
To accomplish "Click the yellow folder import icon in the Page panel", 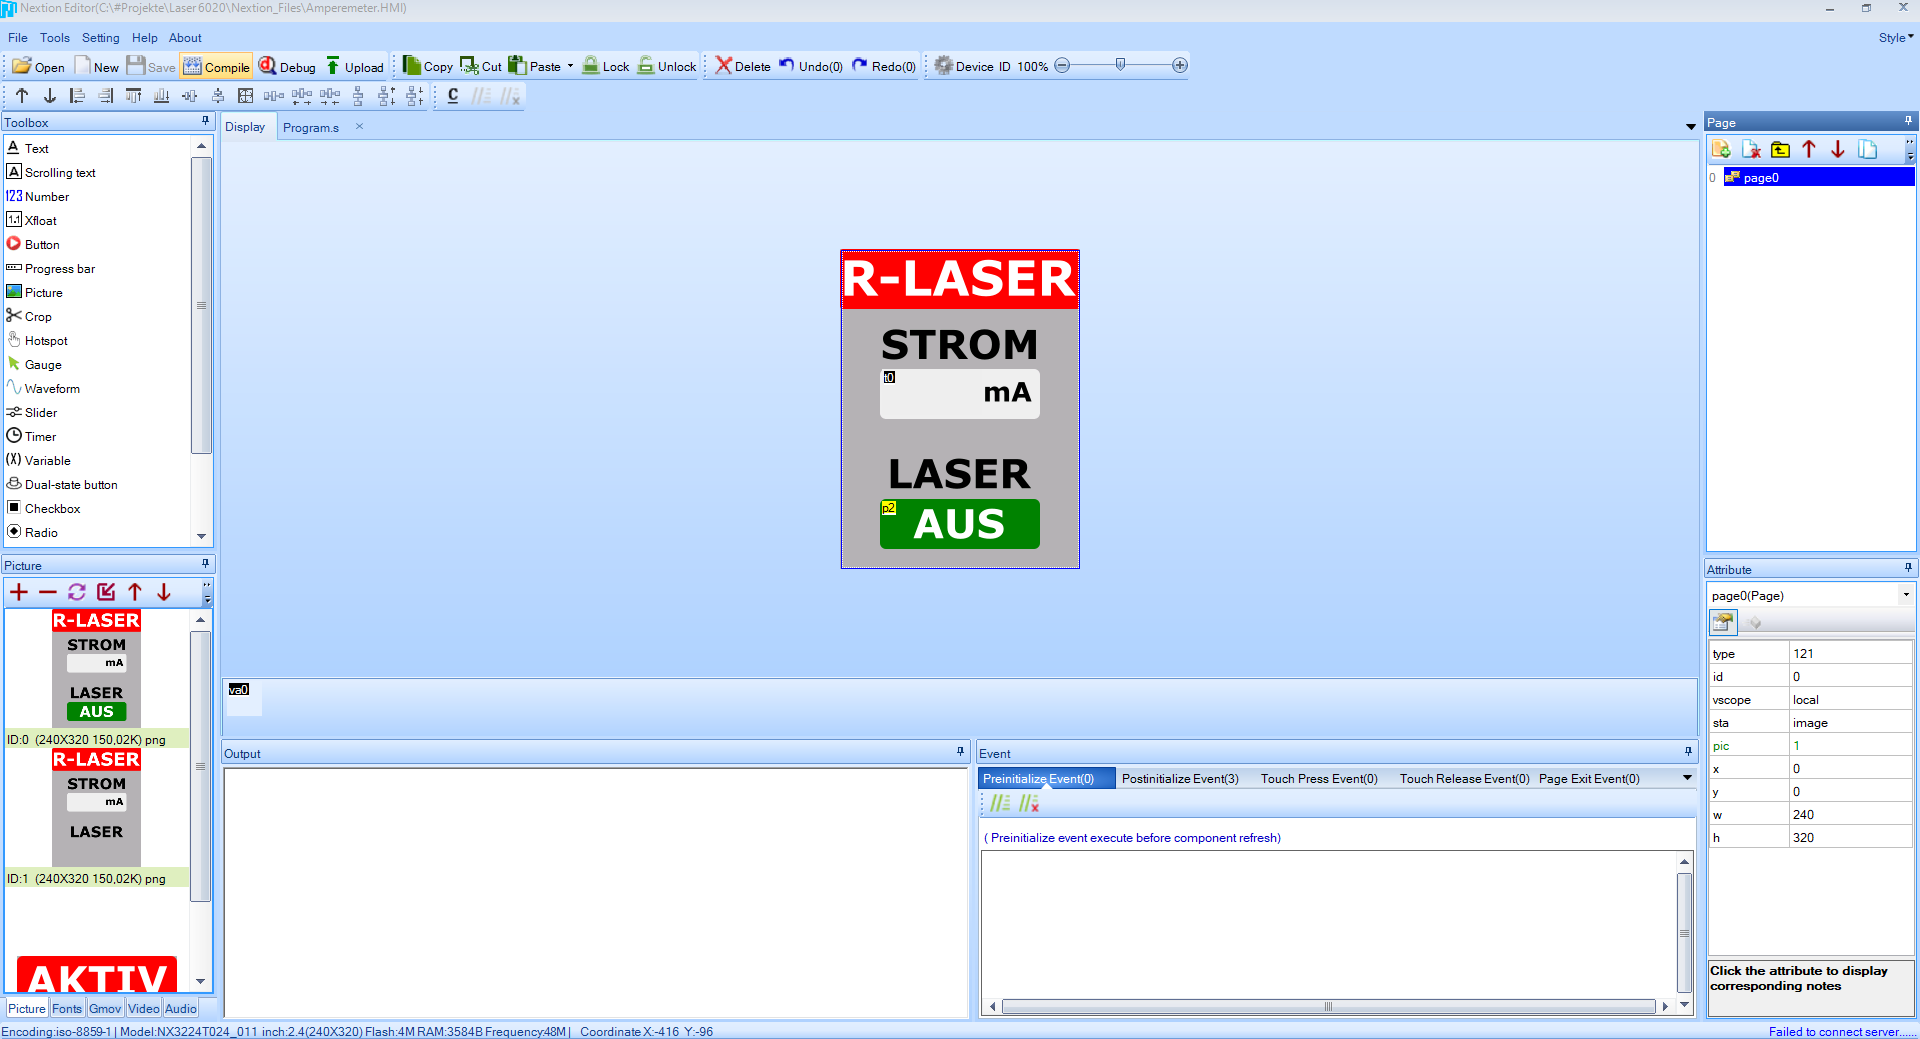I will point(1780,150).
